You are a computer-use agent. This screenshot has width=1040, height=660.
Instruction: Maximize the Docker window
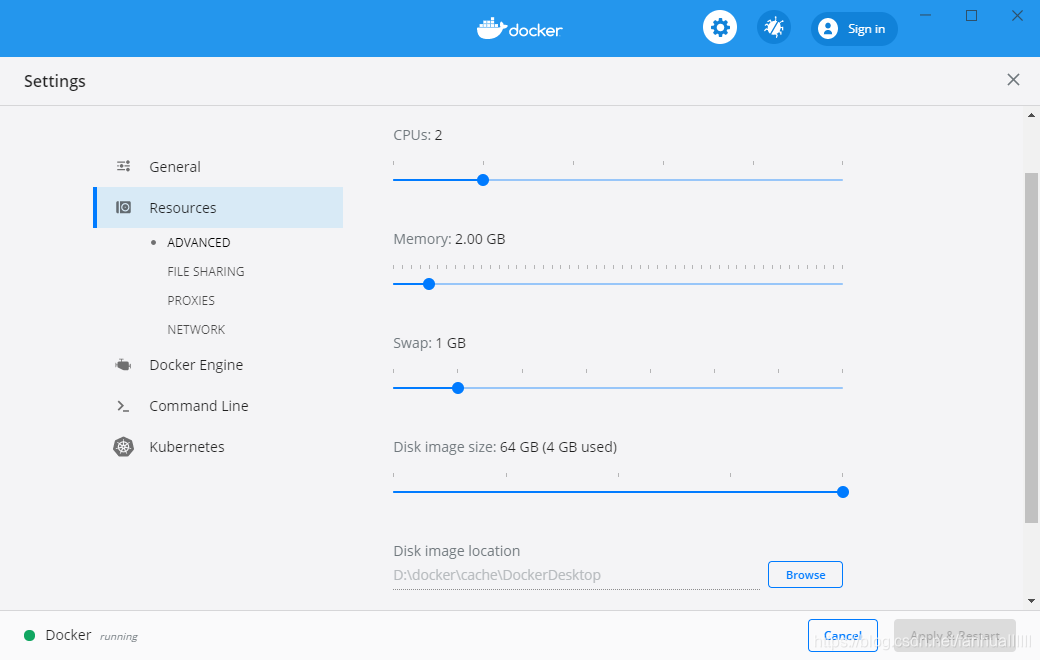(x=972, y=15)
